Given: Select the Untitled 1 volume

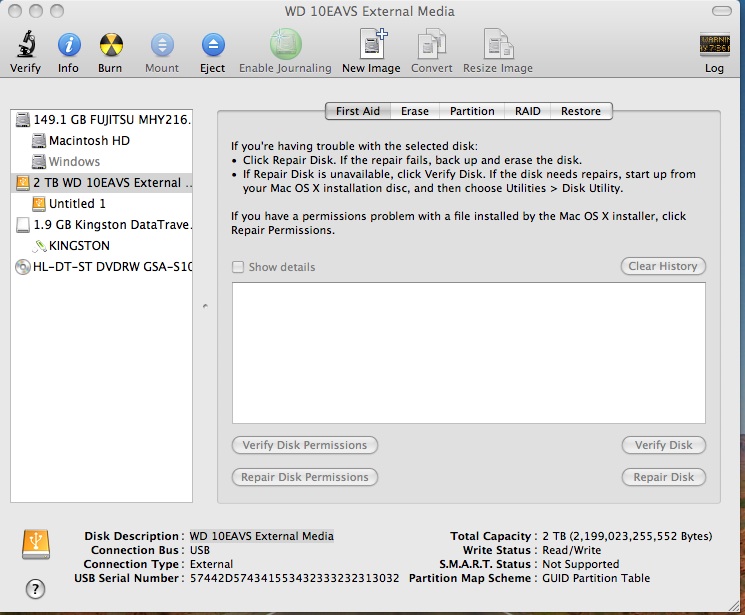Looking at the screenshot, I should pyautogui.click(x=102, y=203).
